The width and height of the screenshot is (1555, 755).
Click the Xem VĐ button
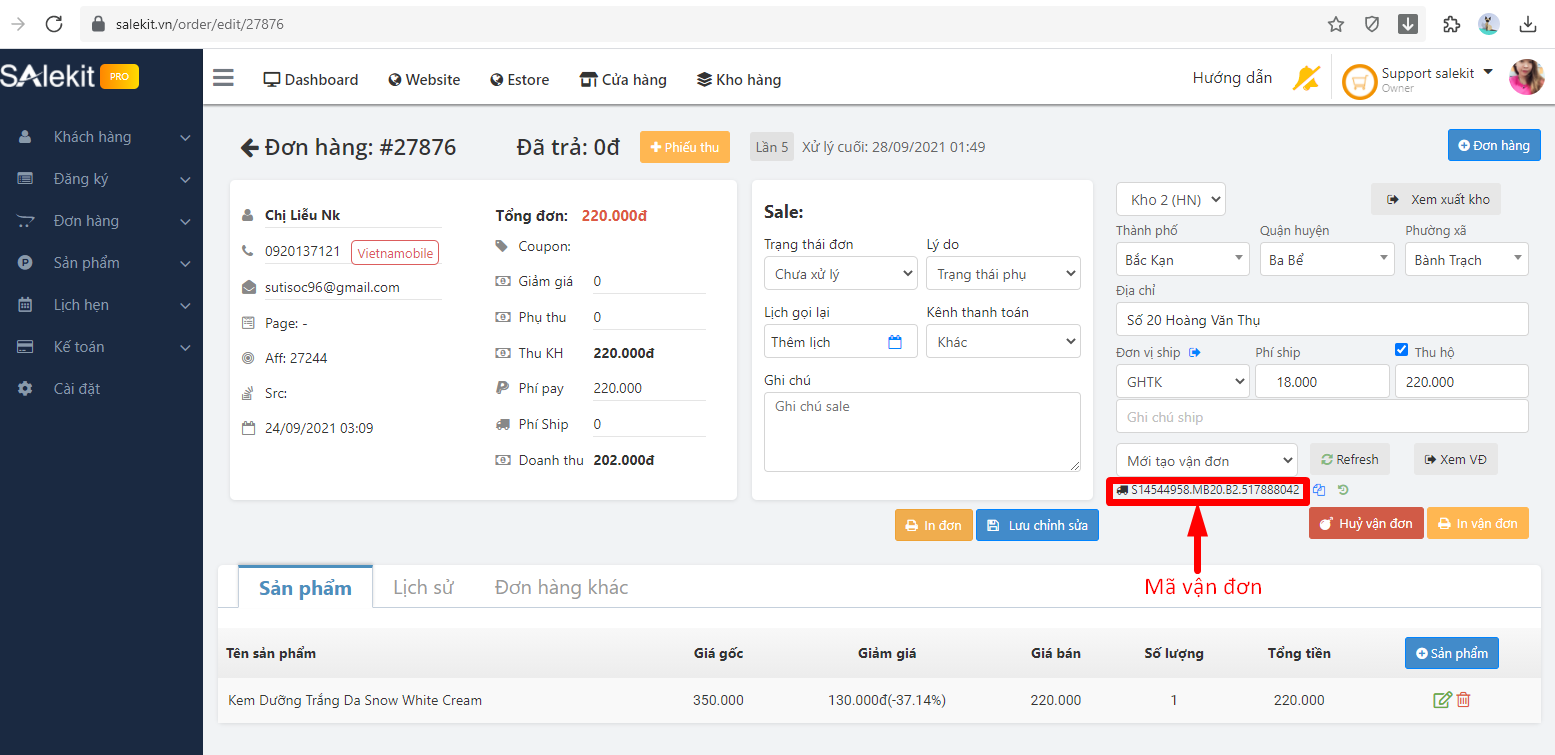(x=1456, y=459)
